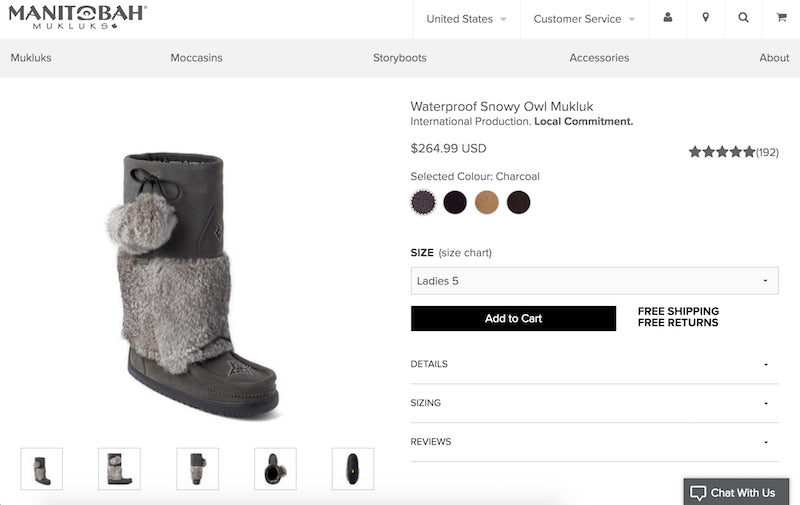Expand the DETAILS section
The width and height of the screenshot is (800, 505).
[x=594, y=364]
